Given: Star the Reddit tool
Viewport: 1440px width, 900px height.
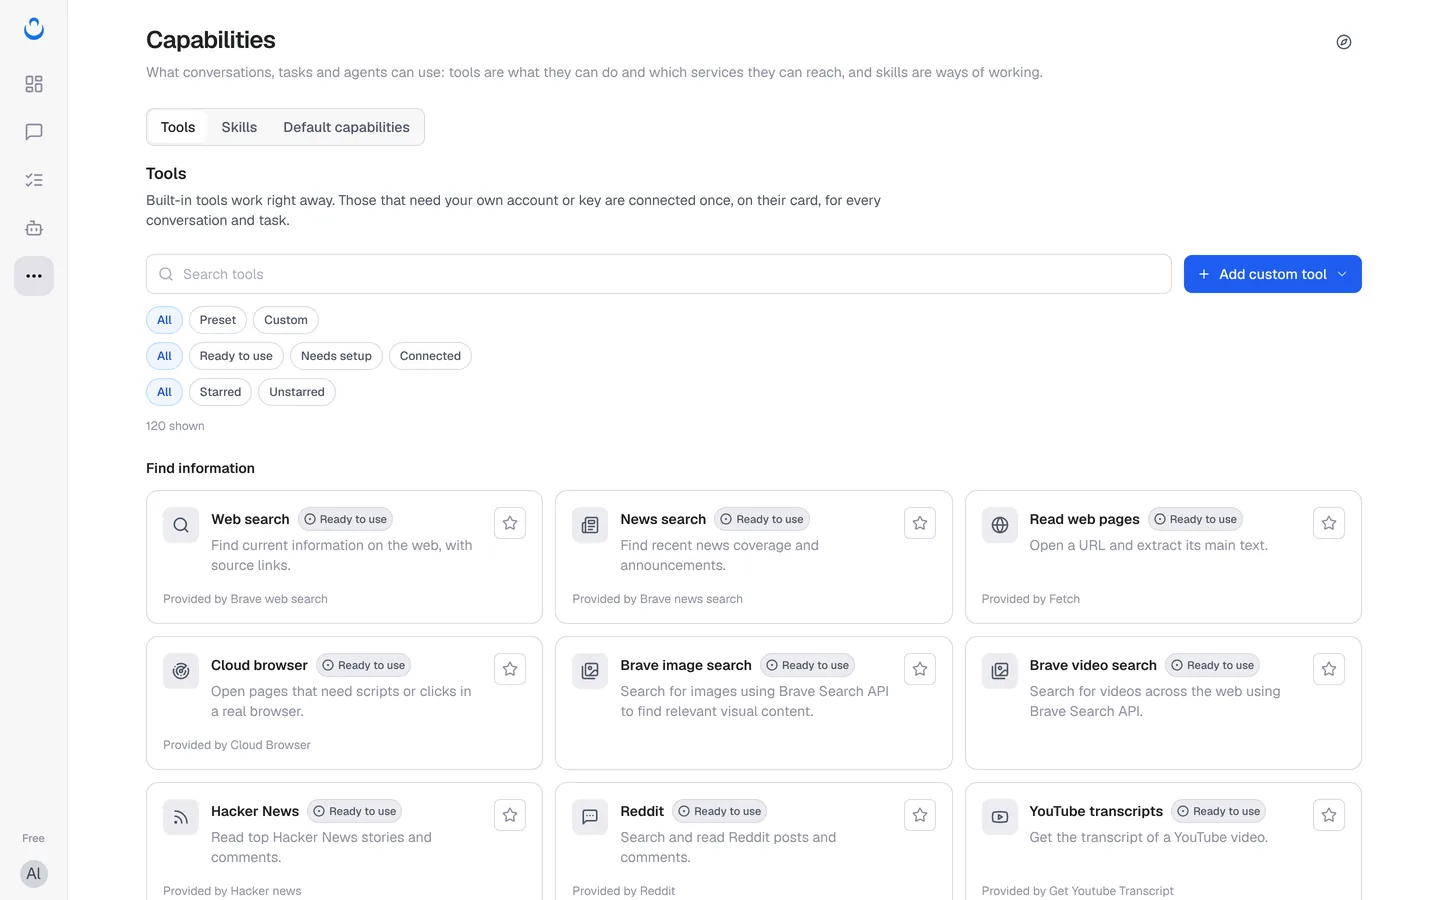Looking at the screenshot, I should point(920,815).
